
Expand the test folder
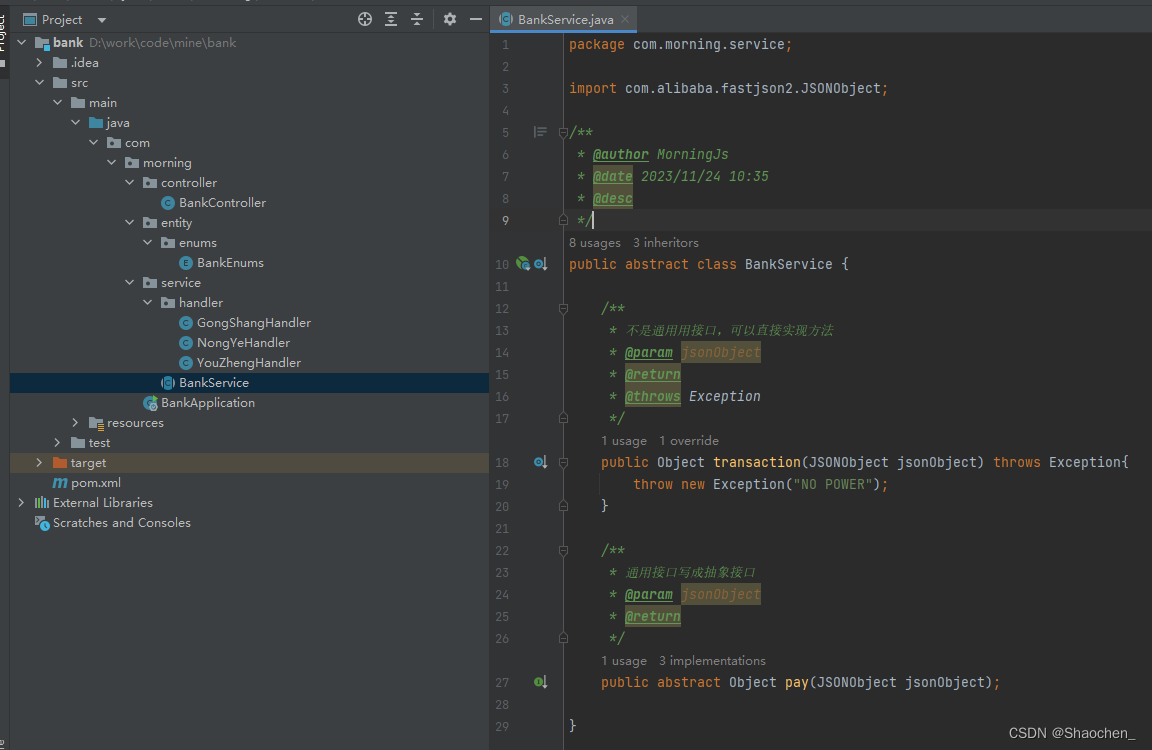57,442
